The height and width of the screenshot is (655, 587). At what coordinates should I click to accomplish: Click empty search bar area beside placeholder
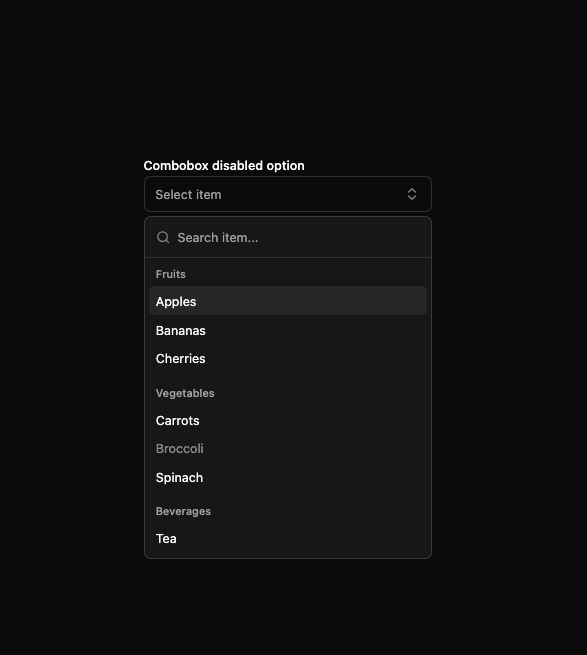click(343, 237)
